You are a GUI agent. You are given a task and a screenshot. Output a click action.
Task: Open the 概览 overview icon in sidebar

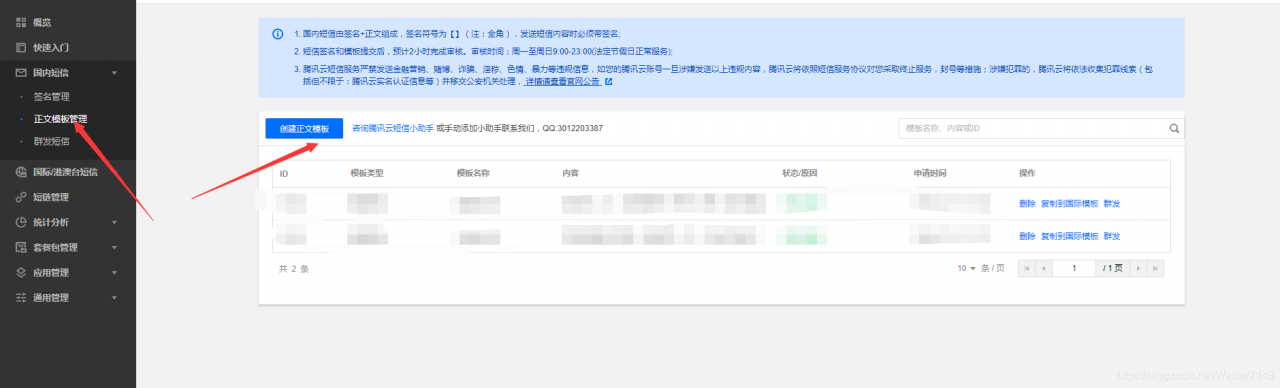click(x=21, y=22)
